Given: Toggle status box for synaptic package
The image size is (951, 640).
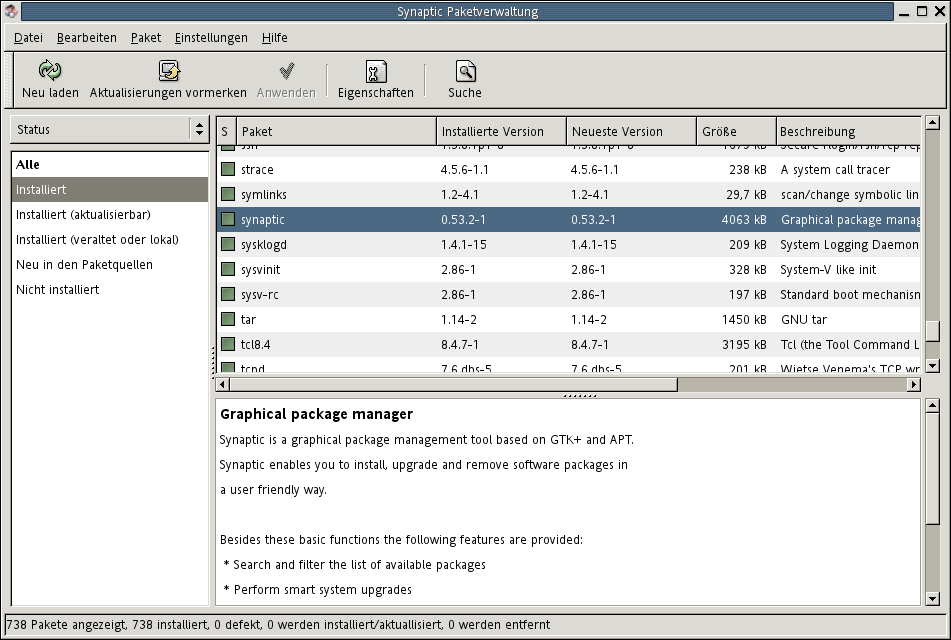Looking at the screenshot, I should coord(228,219).
